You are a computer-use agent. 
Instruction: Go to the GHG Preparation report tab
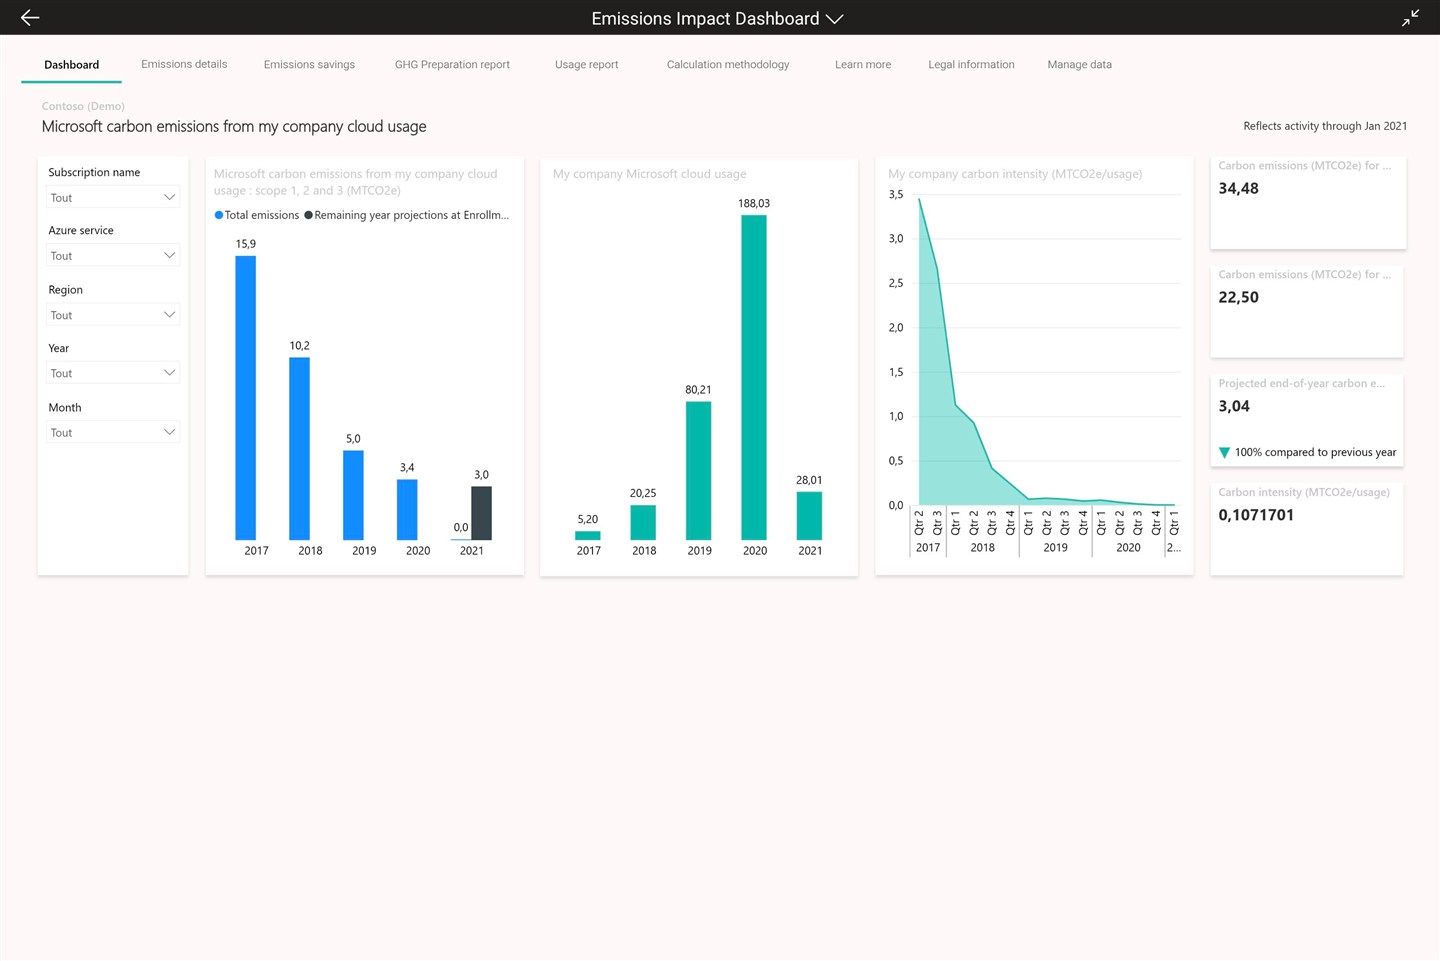452,65
